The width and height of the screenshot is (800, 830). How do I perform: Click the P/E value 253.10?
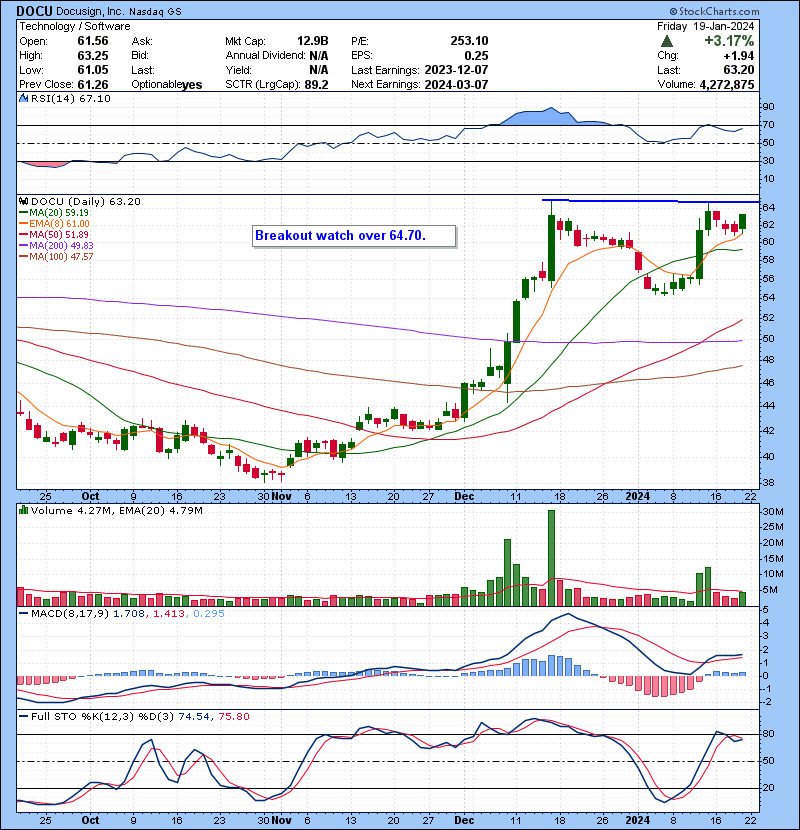click(469, 41)
